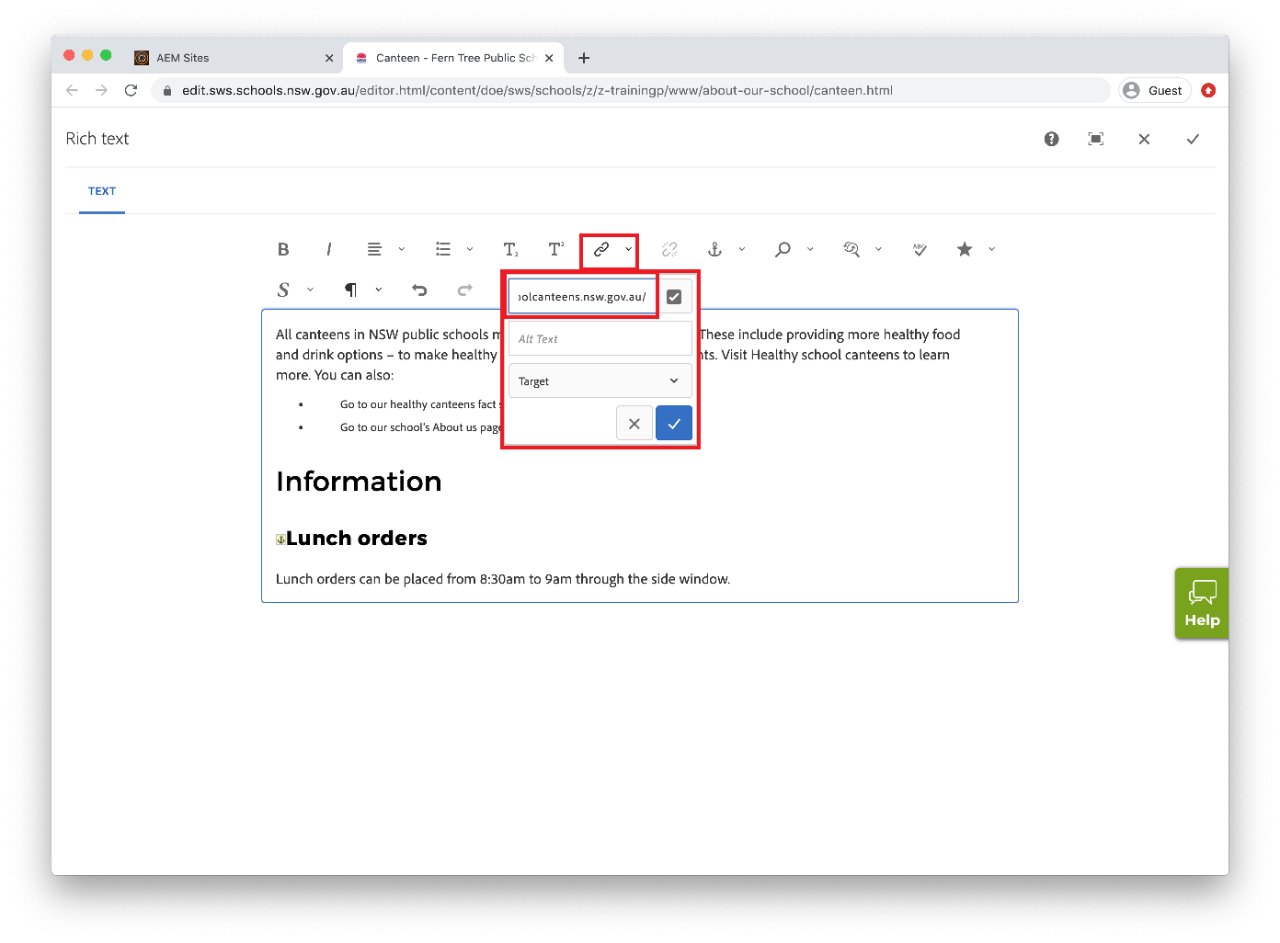
Task: Click the Information heading
Action: [359, 482]
